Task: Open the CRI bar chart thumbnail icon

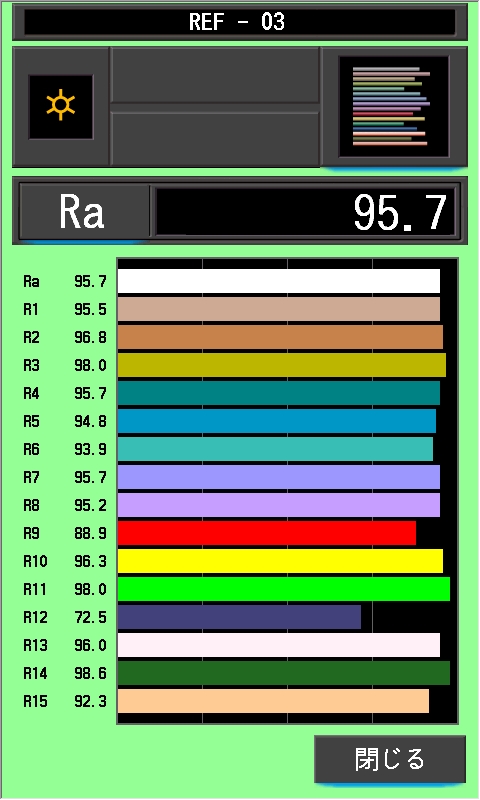Action: click(394, 106)
